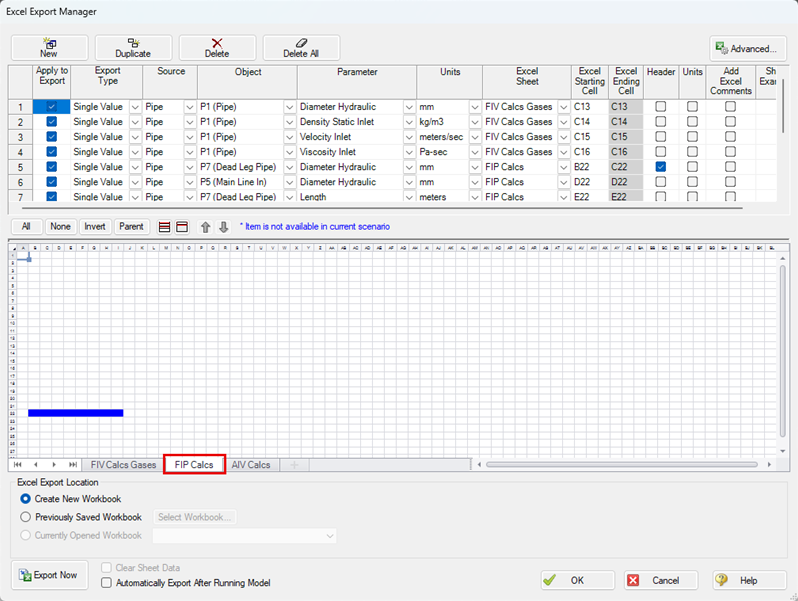Switch to the AIV Calcs sheet tab

[250, 465]
